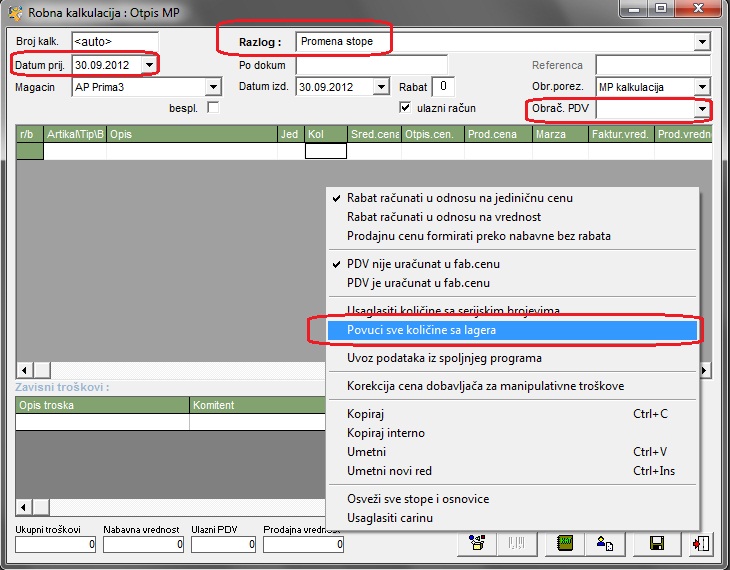The image size is (730, 570).
Task: Click the barcode icon button
Action: pos(518,544)
